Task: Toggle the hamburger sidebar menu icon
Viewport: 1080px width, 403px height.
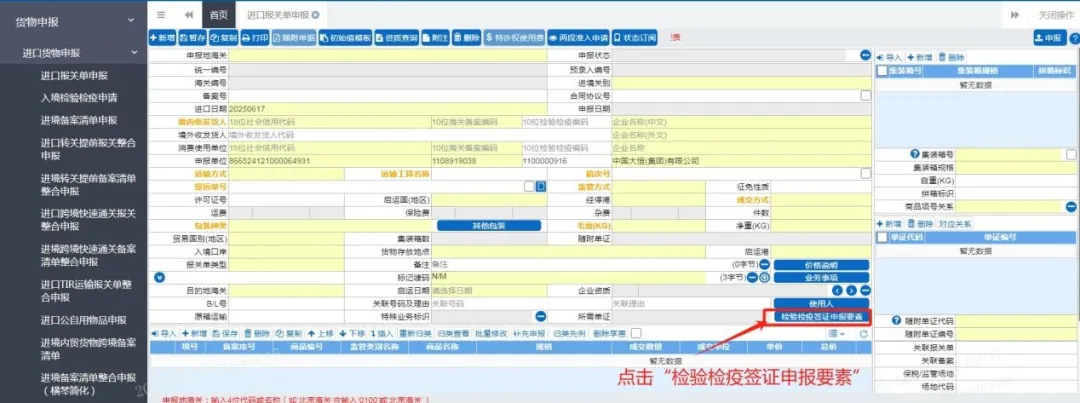Action: point(161,14)
